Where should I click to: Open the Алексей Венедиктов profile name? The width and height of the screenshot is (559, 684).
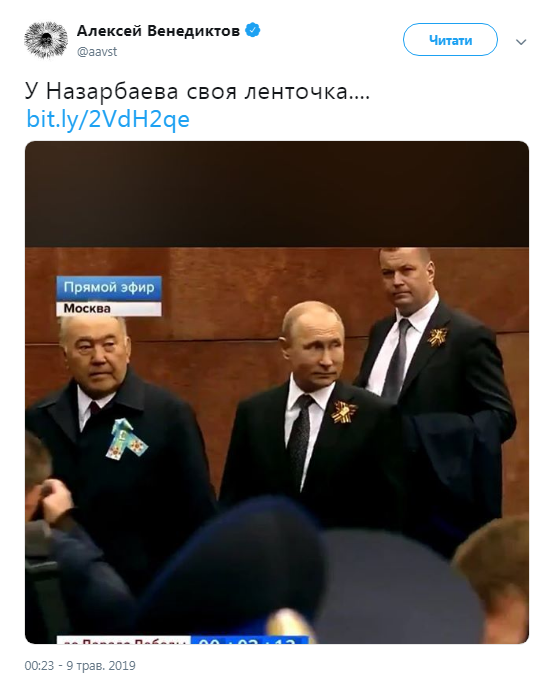pos(158,31)
